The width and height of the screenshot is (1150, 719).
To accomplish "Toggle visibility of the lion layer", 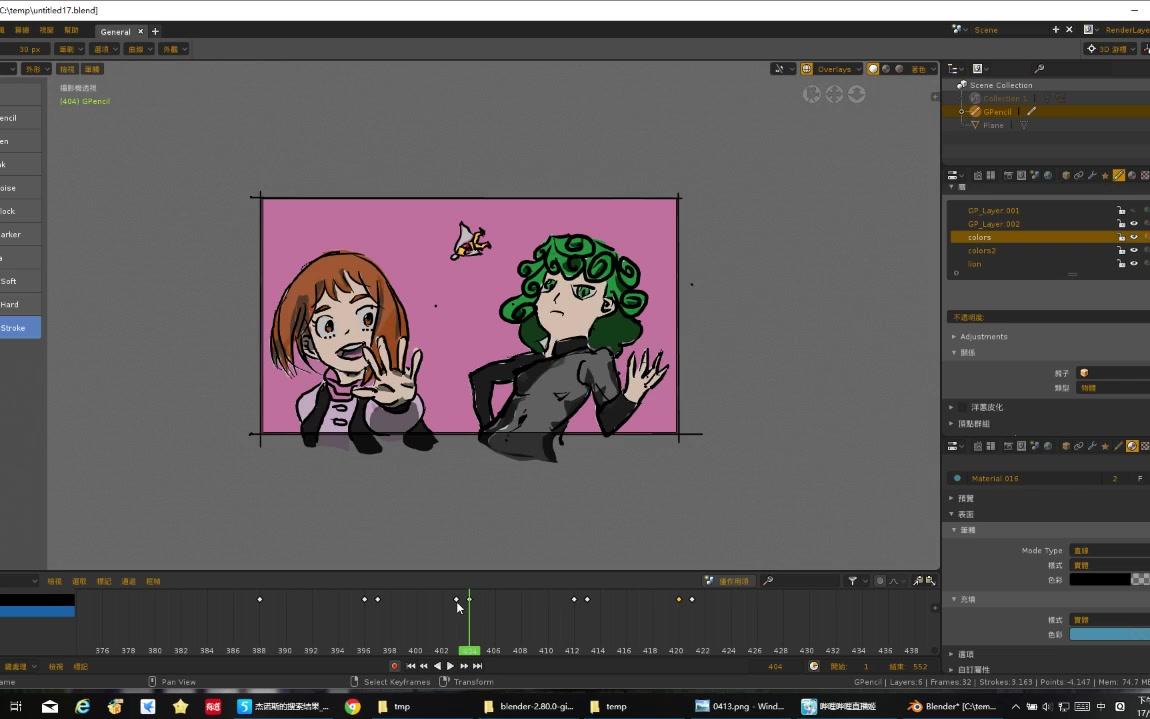I will point(1134,264).
